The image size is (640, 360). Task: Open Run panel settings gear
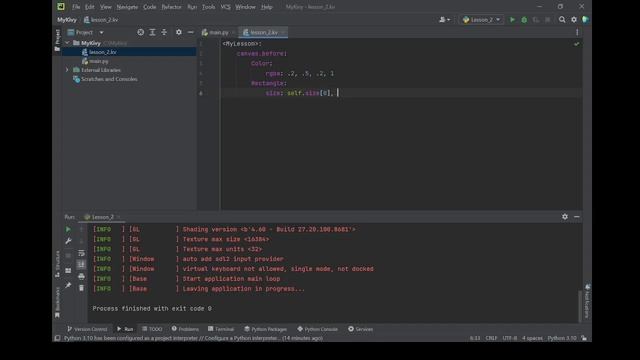(x=564, y=217)
